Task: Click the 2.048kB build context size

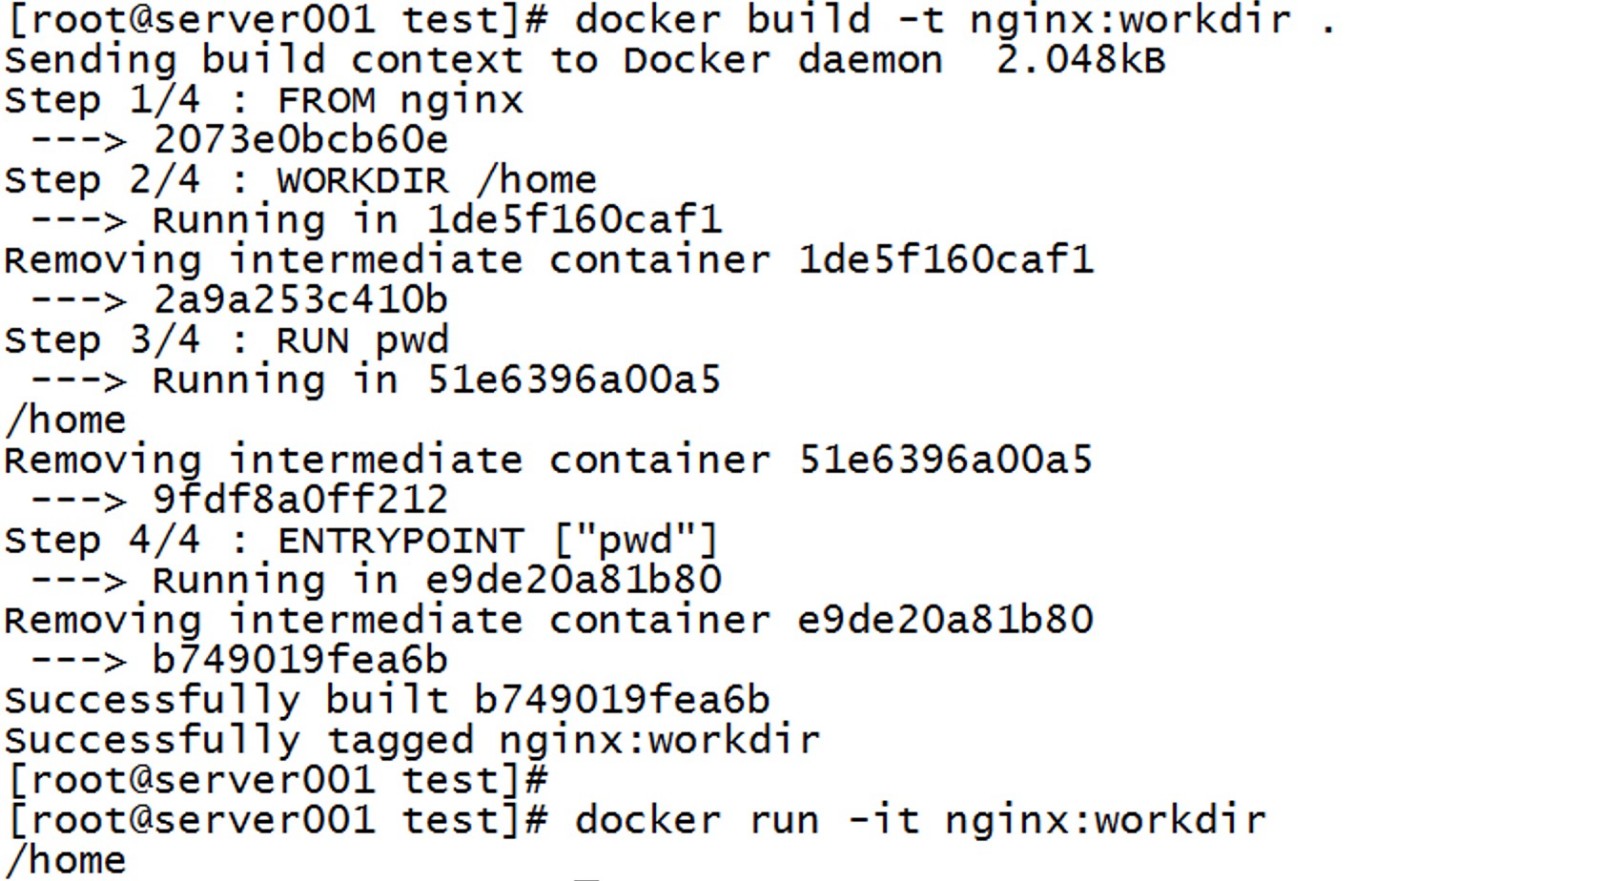Action: [1080, 60]
